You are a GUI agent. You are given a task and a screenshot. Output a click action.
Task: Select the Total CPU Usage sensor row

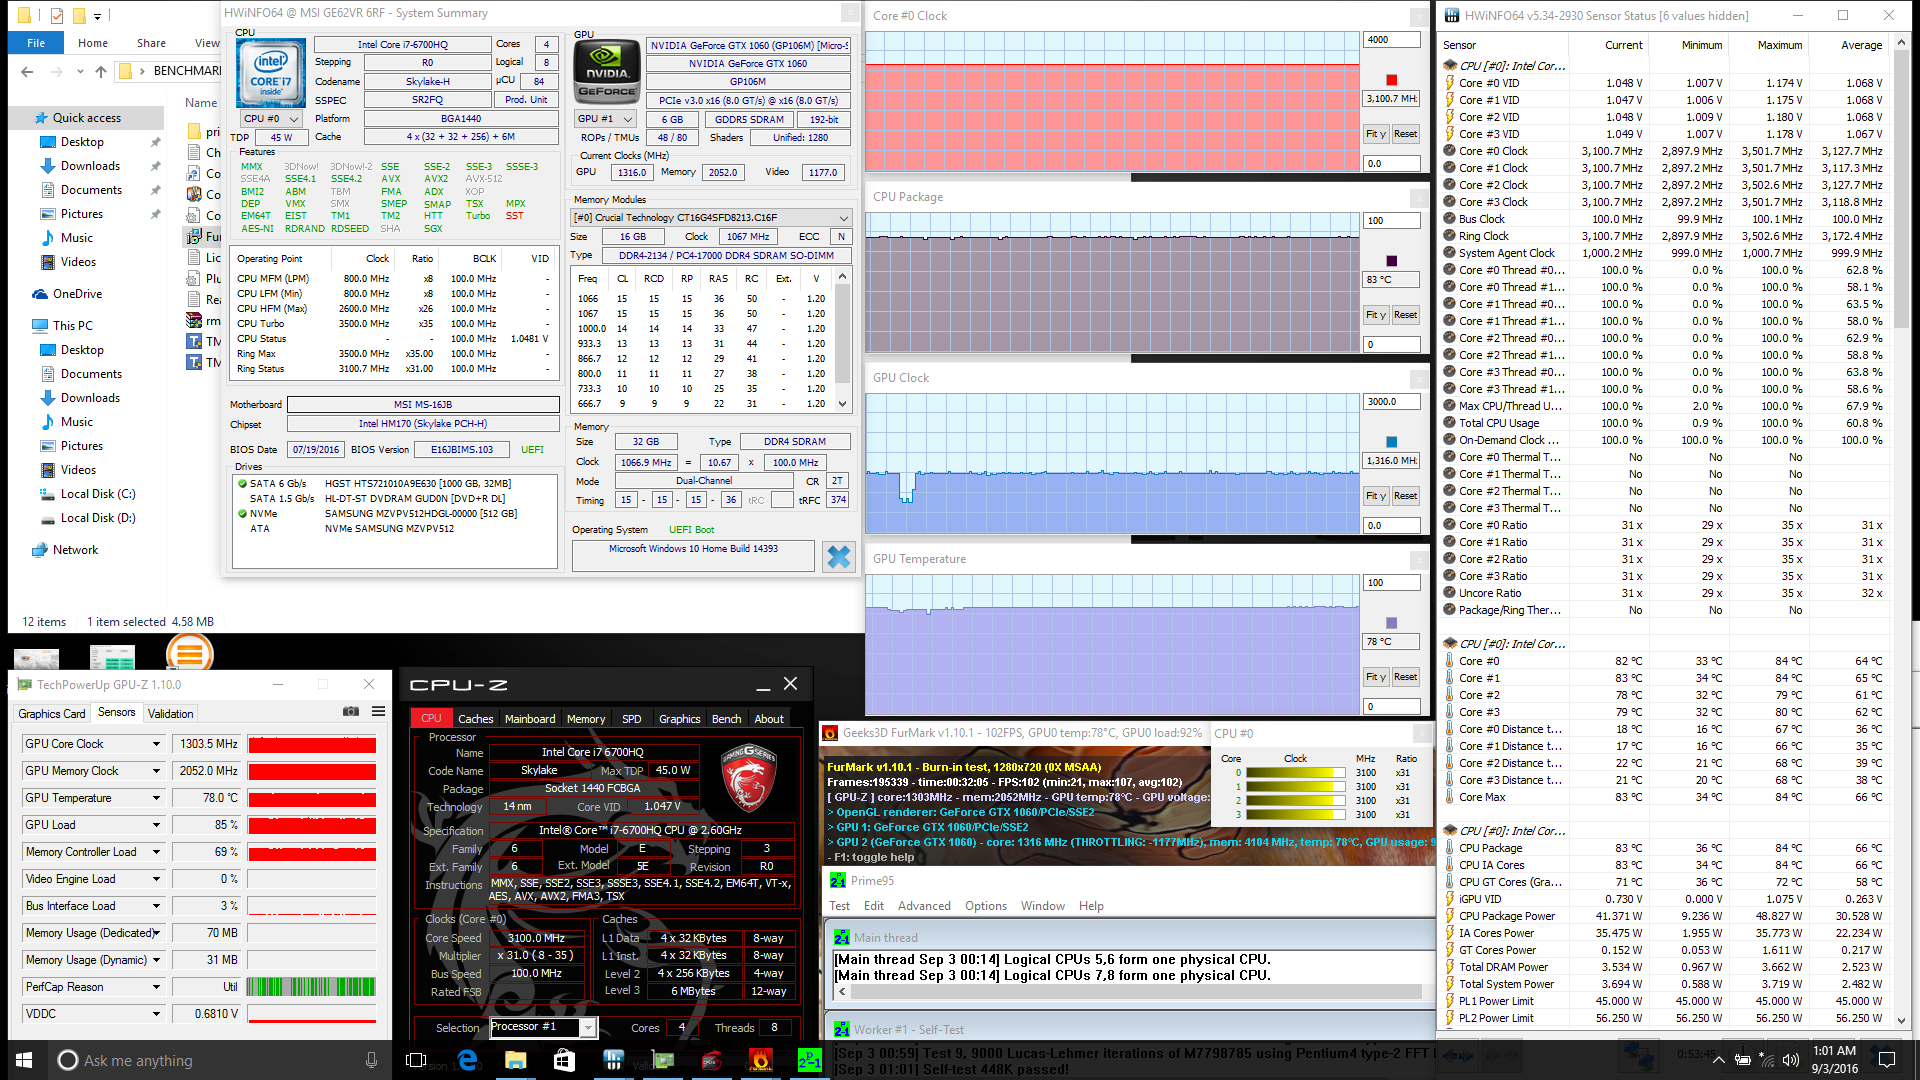coord(1666,423)
